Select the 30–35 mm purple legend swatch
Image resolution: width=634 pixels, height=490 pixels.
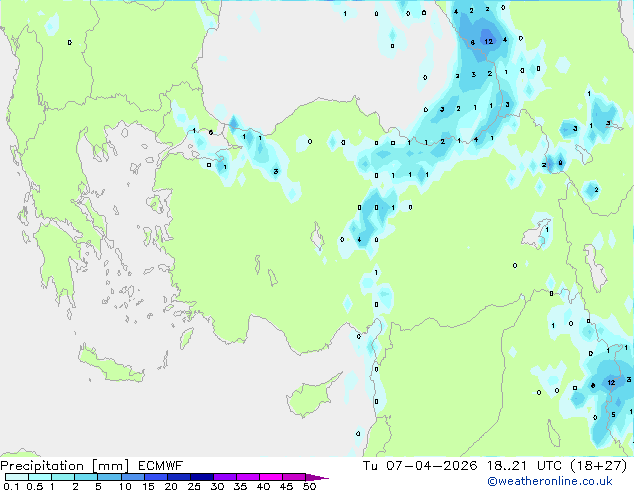(x=224, y=477)
